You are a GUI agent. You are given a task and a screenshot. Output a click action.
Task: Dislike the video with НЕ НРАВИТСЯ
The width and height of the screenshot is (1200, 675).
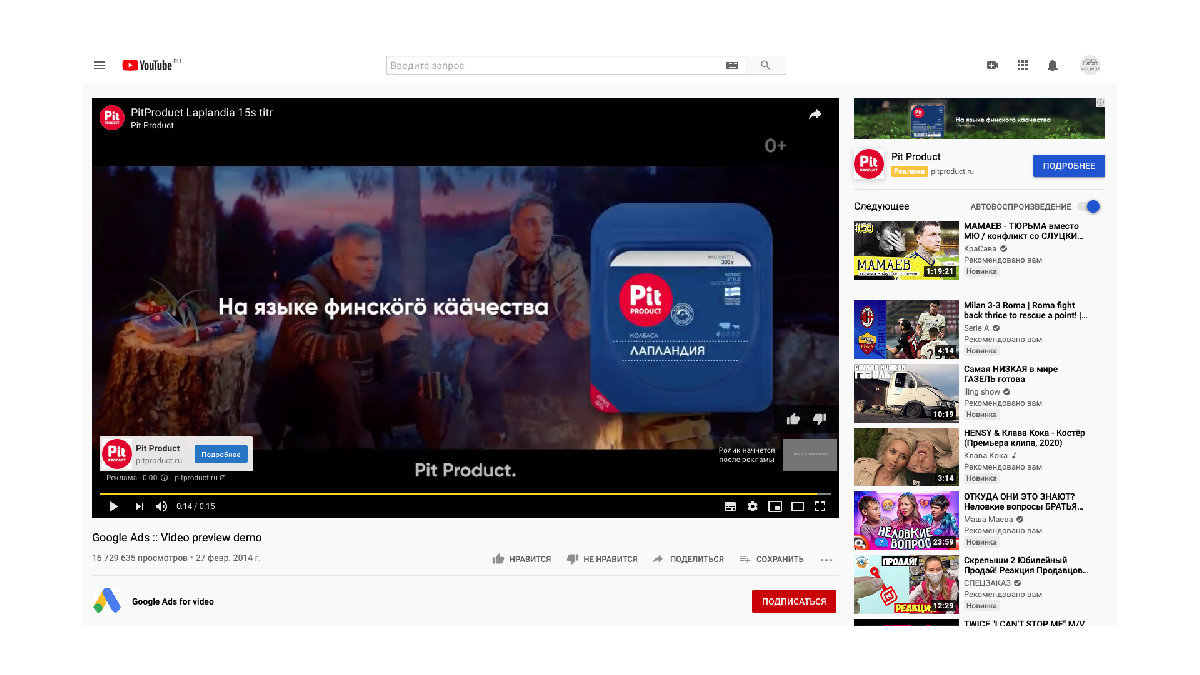602,559
